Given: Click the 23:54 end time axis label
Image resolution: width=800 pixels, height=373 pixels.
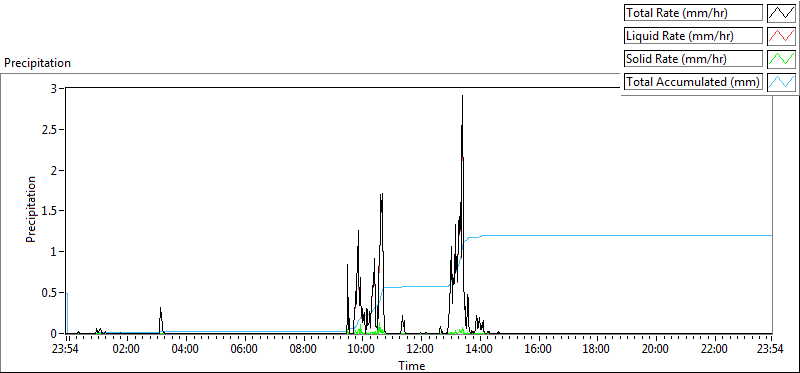Looking at the screenshot, I should [771, 350].
